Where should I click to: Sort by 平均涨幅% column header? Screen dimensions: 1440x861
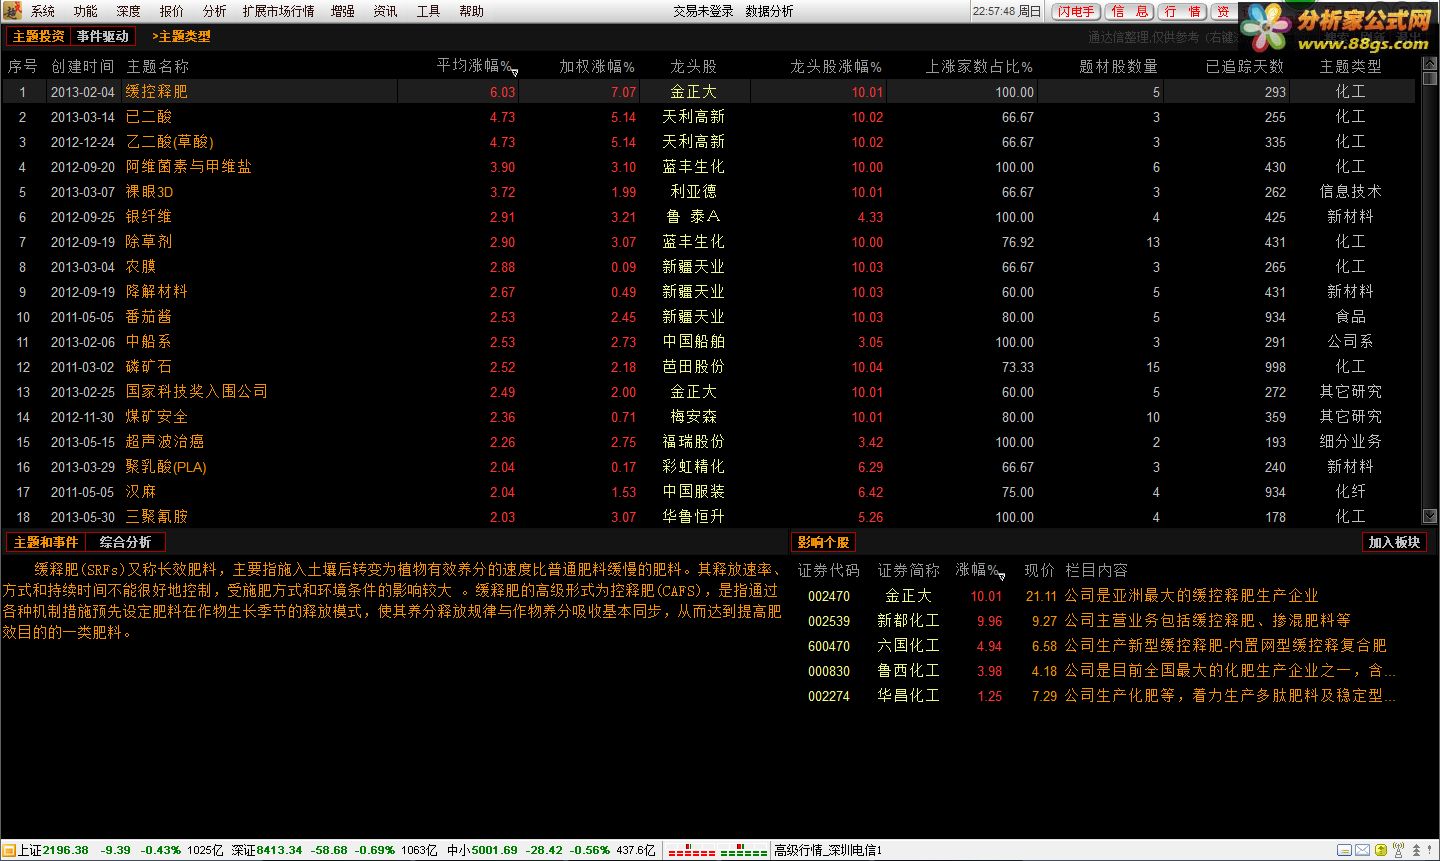(x=475, y=66)
